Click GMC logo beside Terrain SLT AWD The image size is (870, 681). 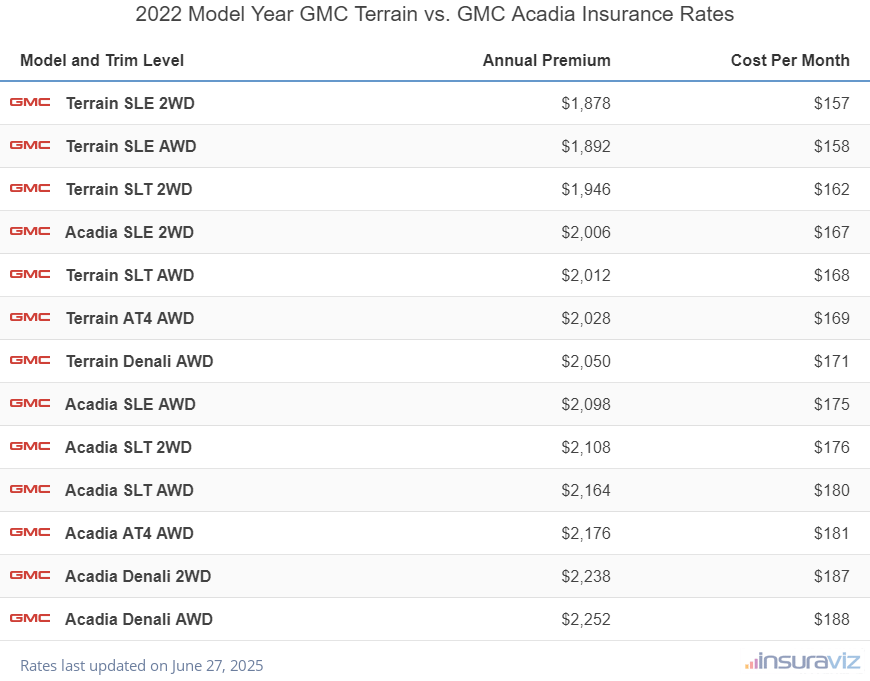[x=30, y=274]
